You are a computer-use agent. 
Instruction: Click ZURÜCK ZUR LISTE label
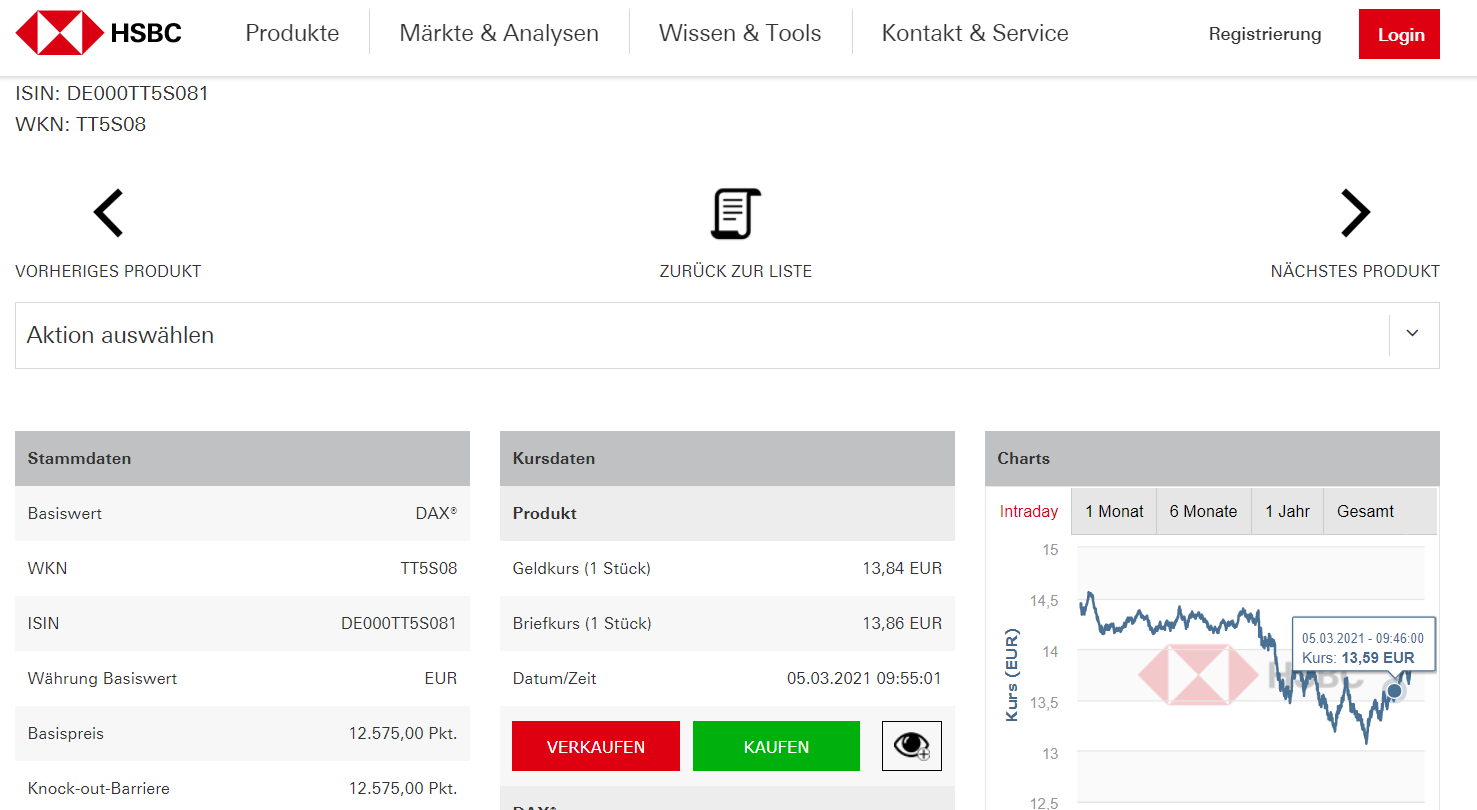736,271
